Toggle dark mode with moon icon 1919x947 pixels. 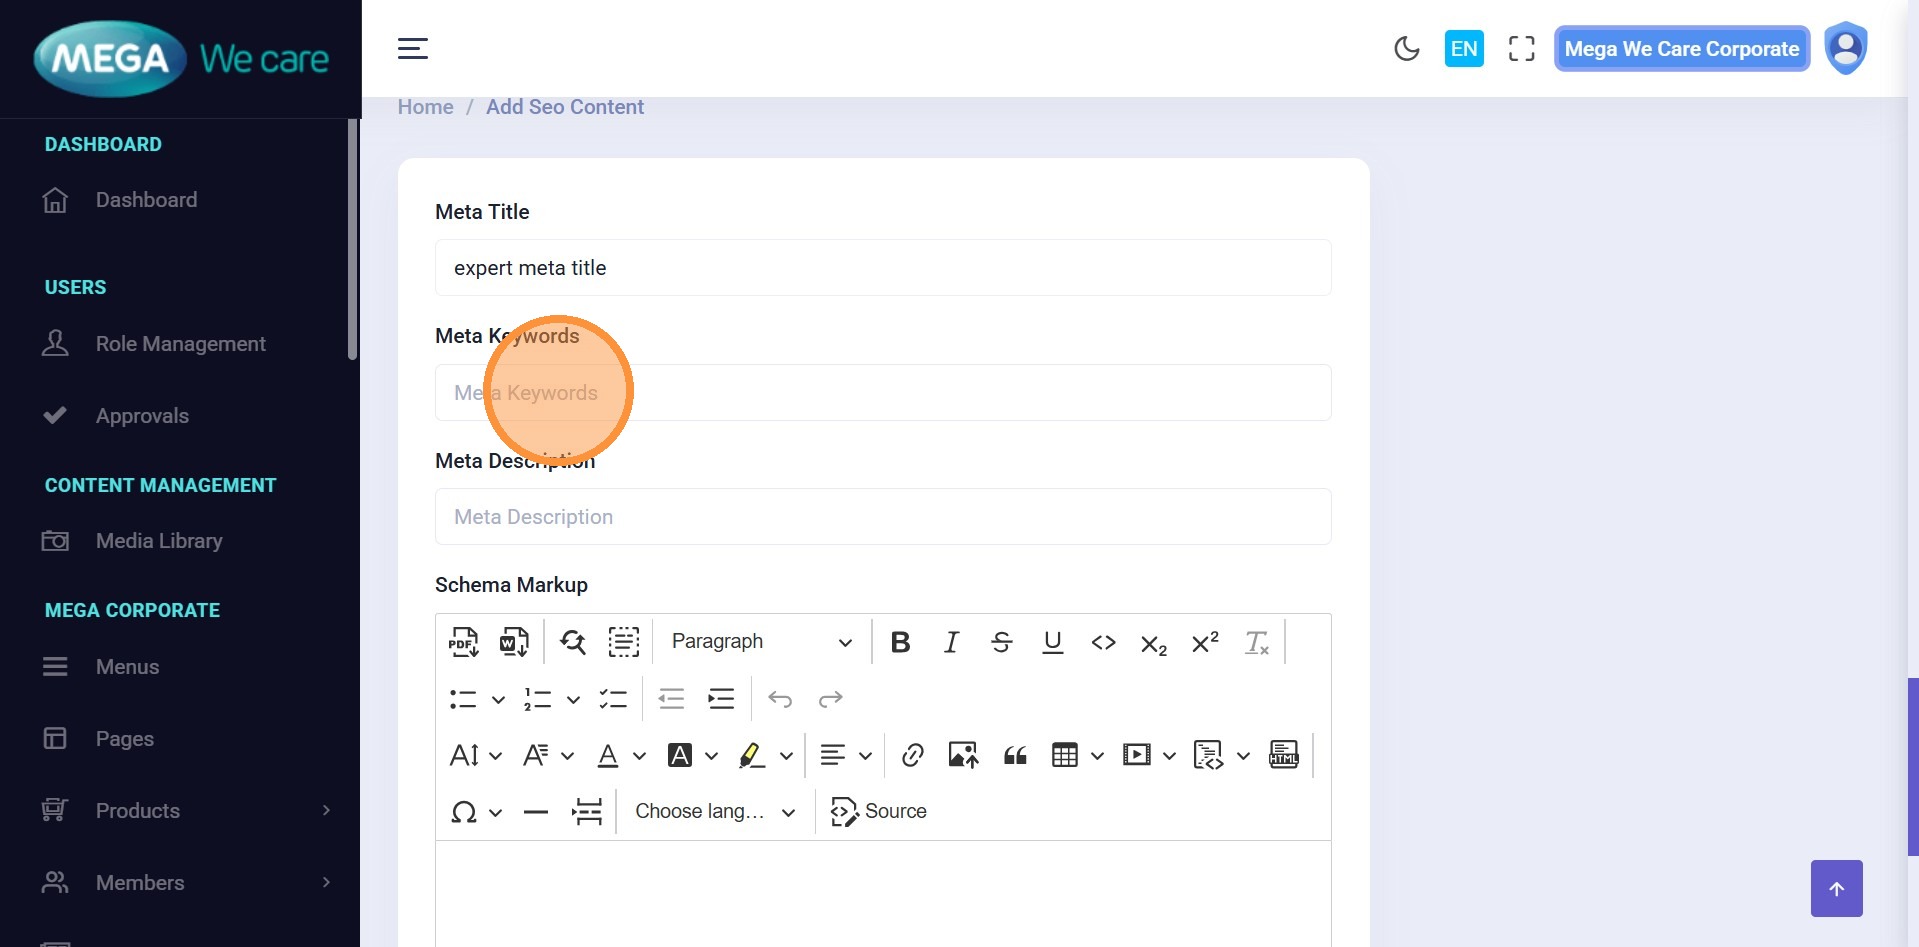point(1407,49)
